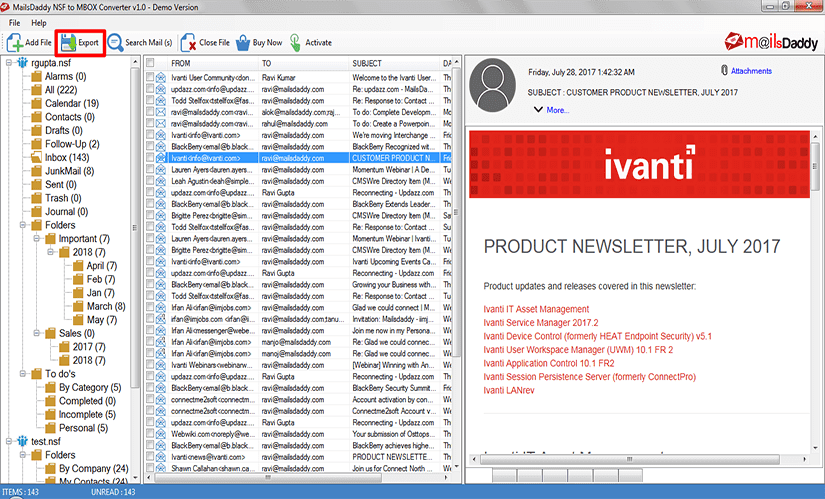Image resolution: width=825 pixels, height=499 pixels.
Task: Collapse the To do's tree node
Action: point(23,374)
